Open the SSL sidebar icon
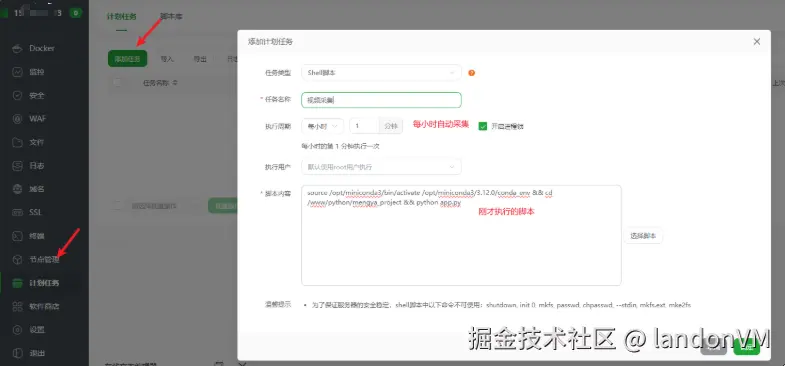Screen dimensions: 785x366 tap(18, 212)
